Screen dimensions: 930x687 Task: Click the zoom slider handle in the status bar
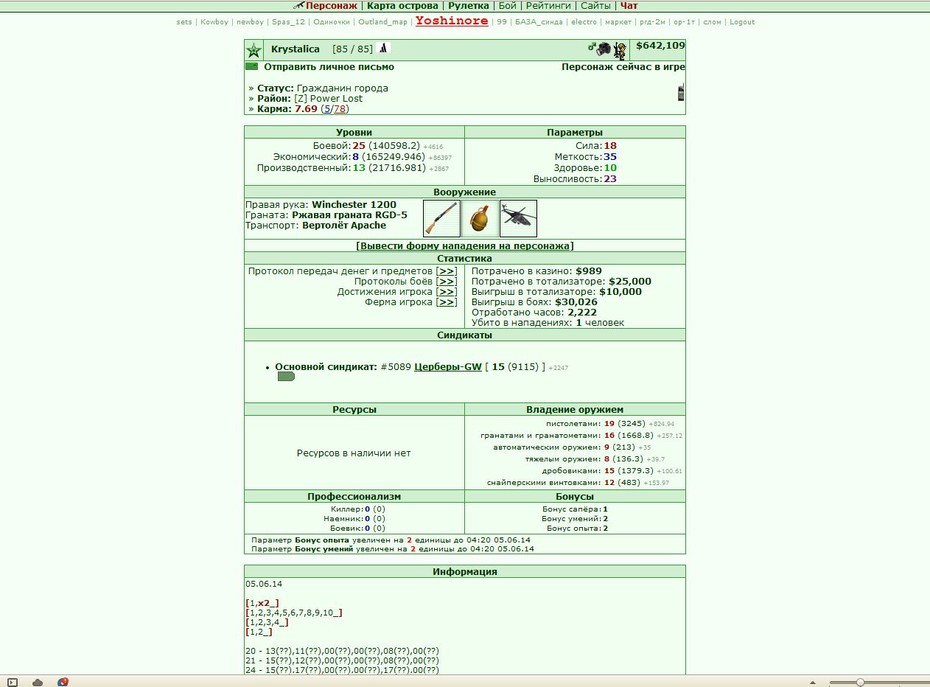click(859, 682)
